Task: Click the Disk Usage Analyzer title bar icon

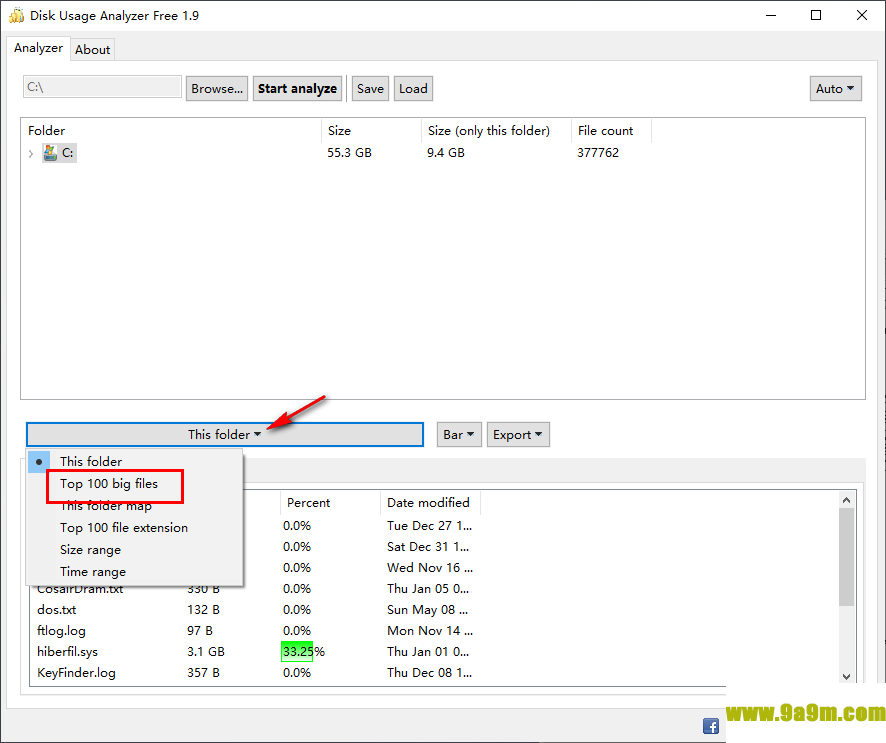Action: [16, 15]
